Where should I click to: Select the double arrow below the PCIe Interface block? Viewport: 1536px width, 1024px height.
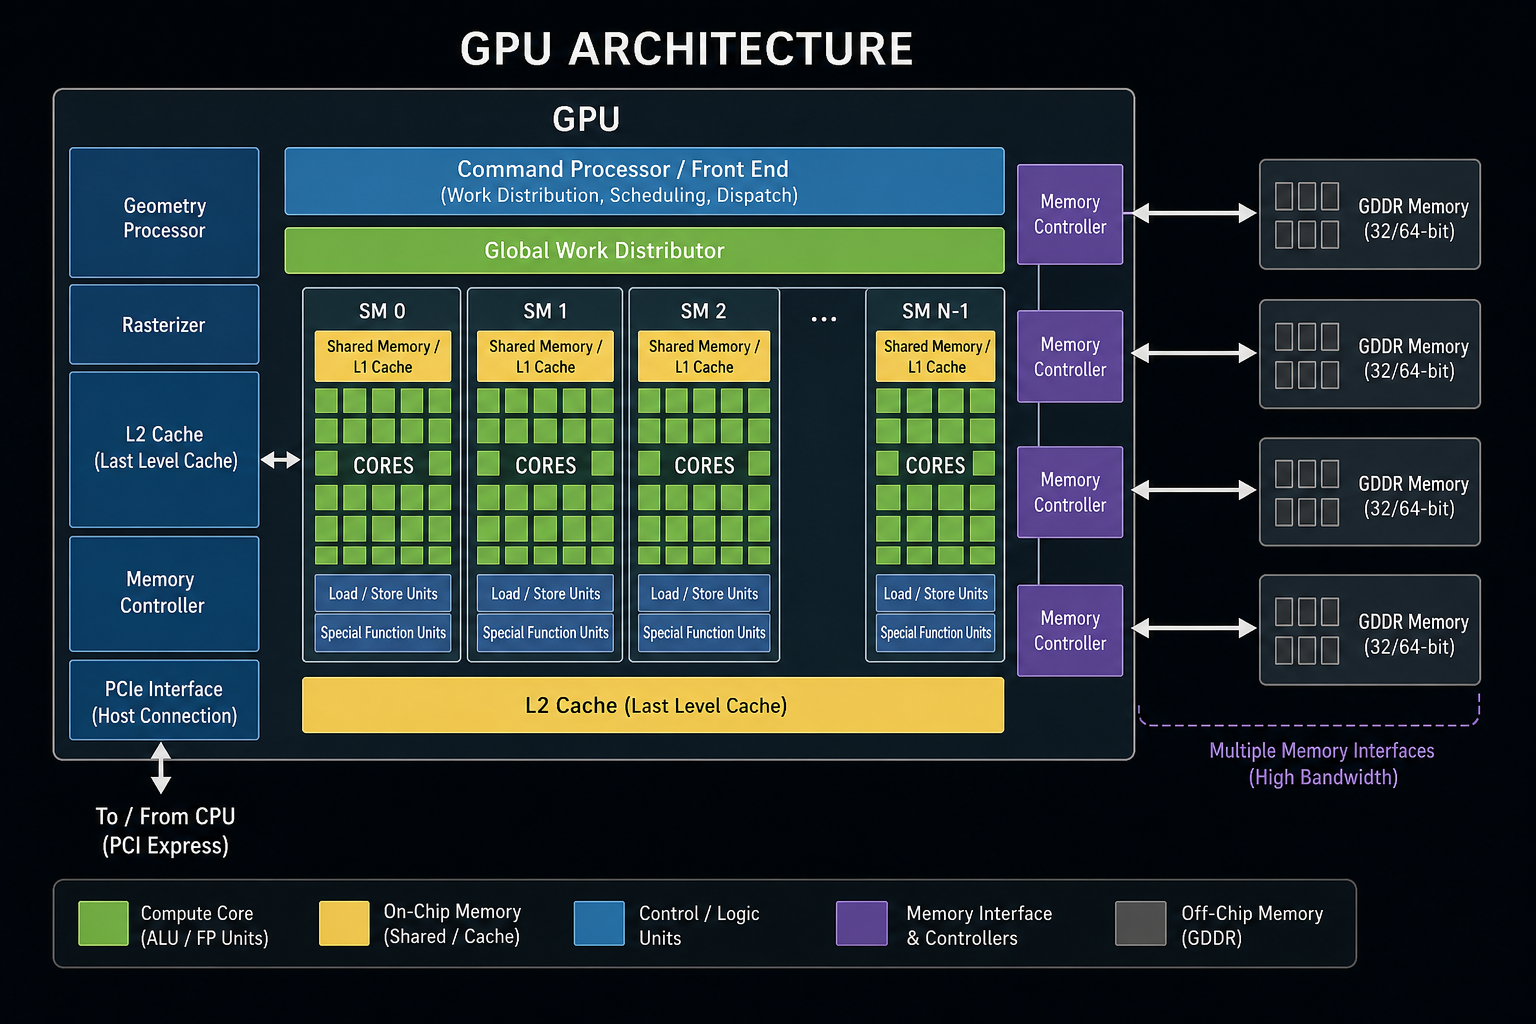161,768
